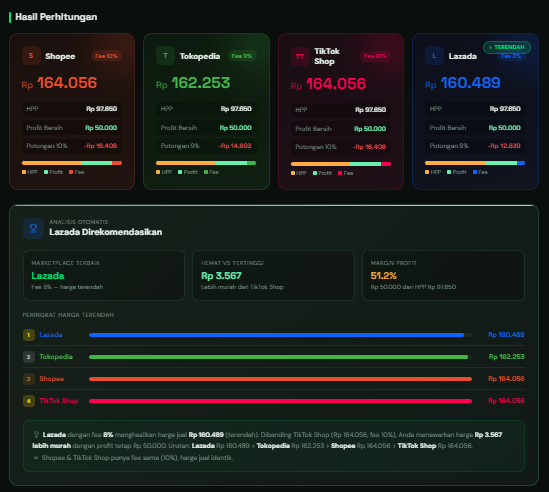Click the pink TikTok Shop ranking bar
The image size is (549, 492).
coord(280,401)
